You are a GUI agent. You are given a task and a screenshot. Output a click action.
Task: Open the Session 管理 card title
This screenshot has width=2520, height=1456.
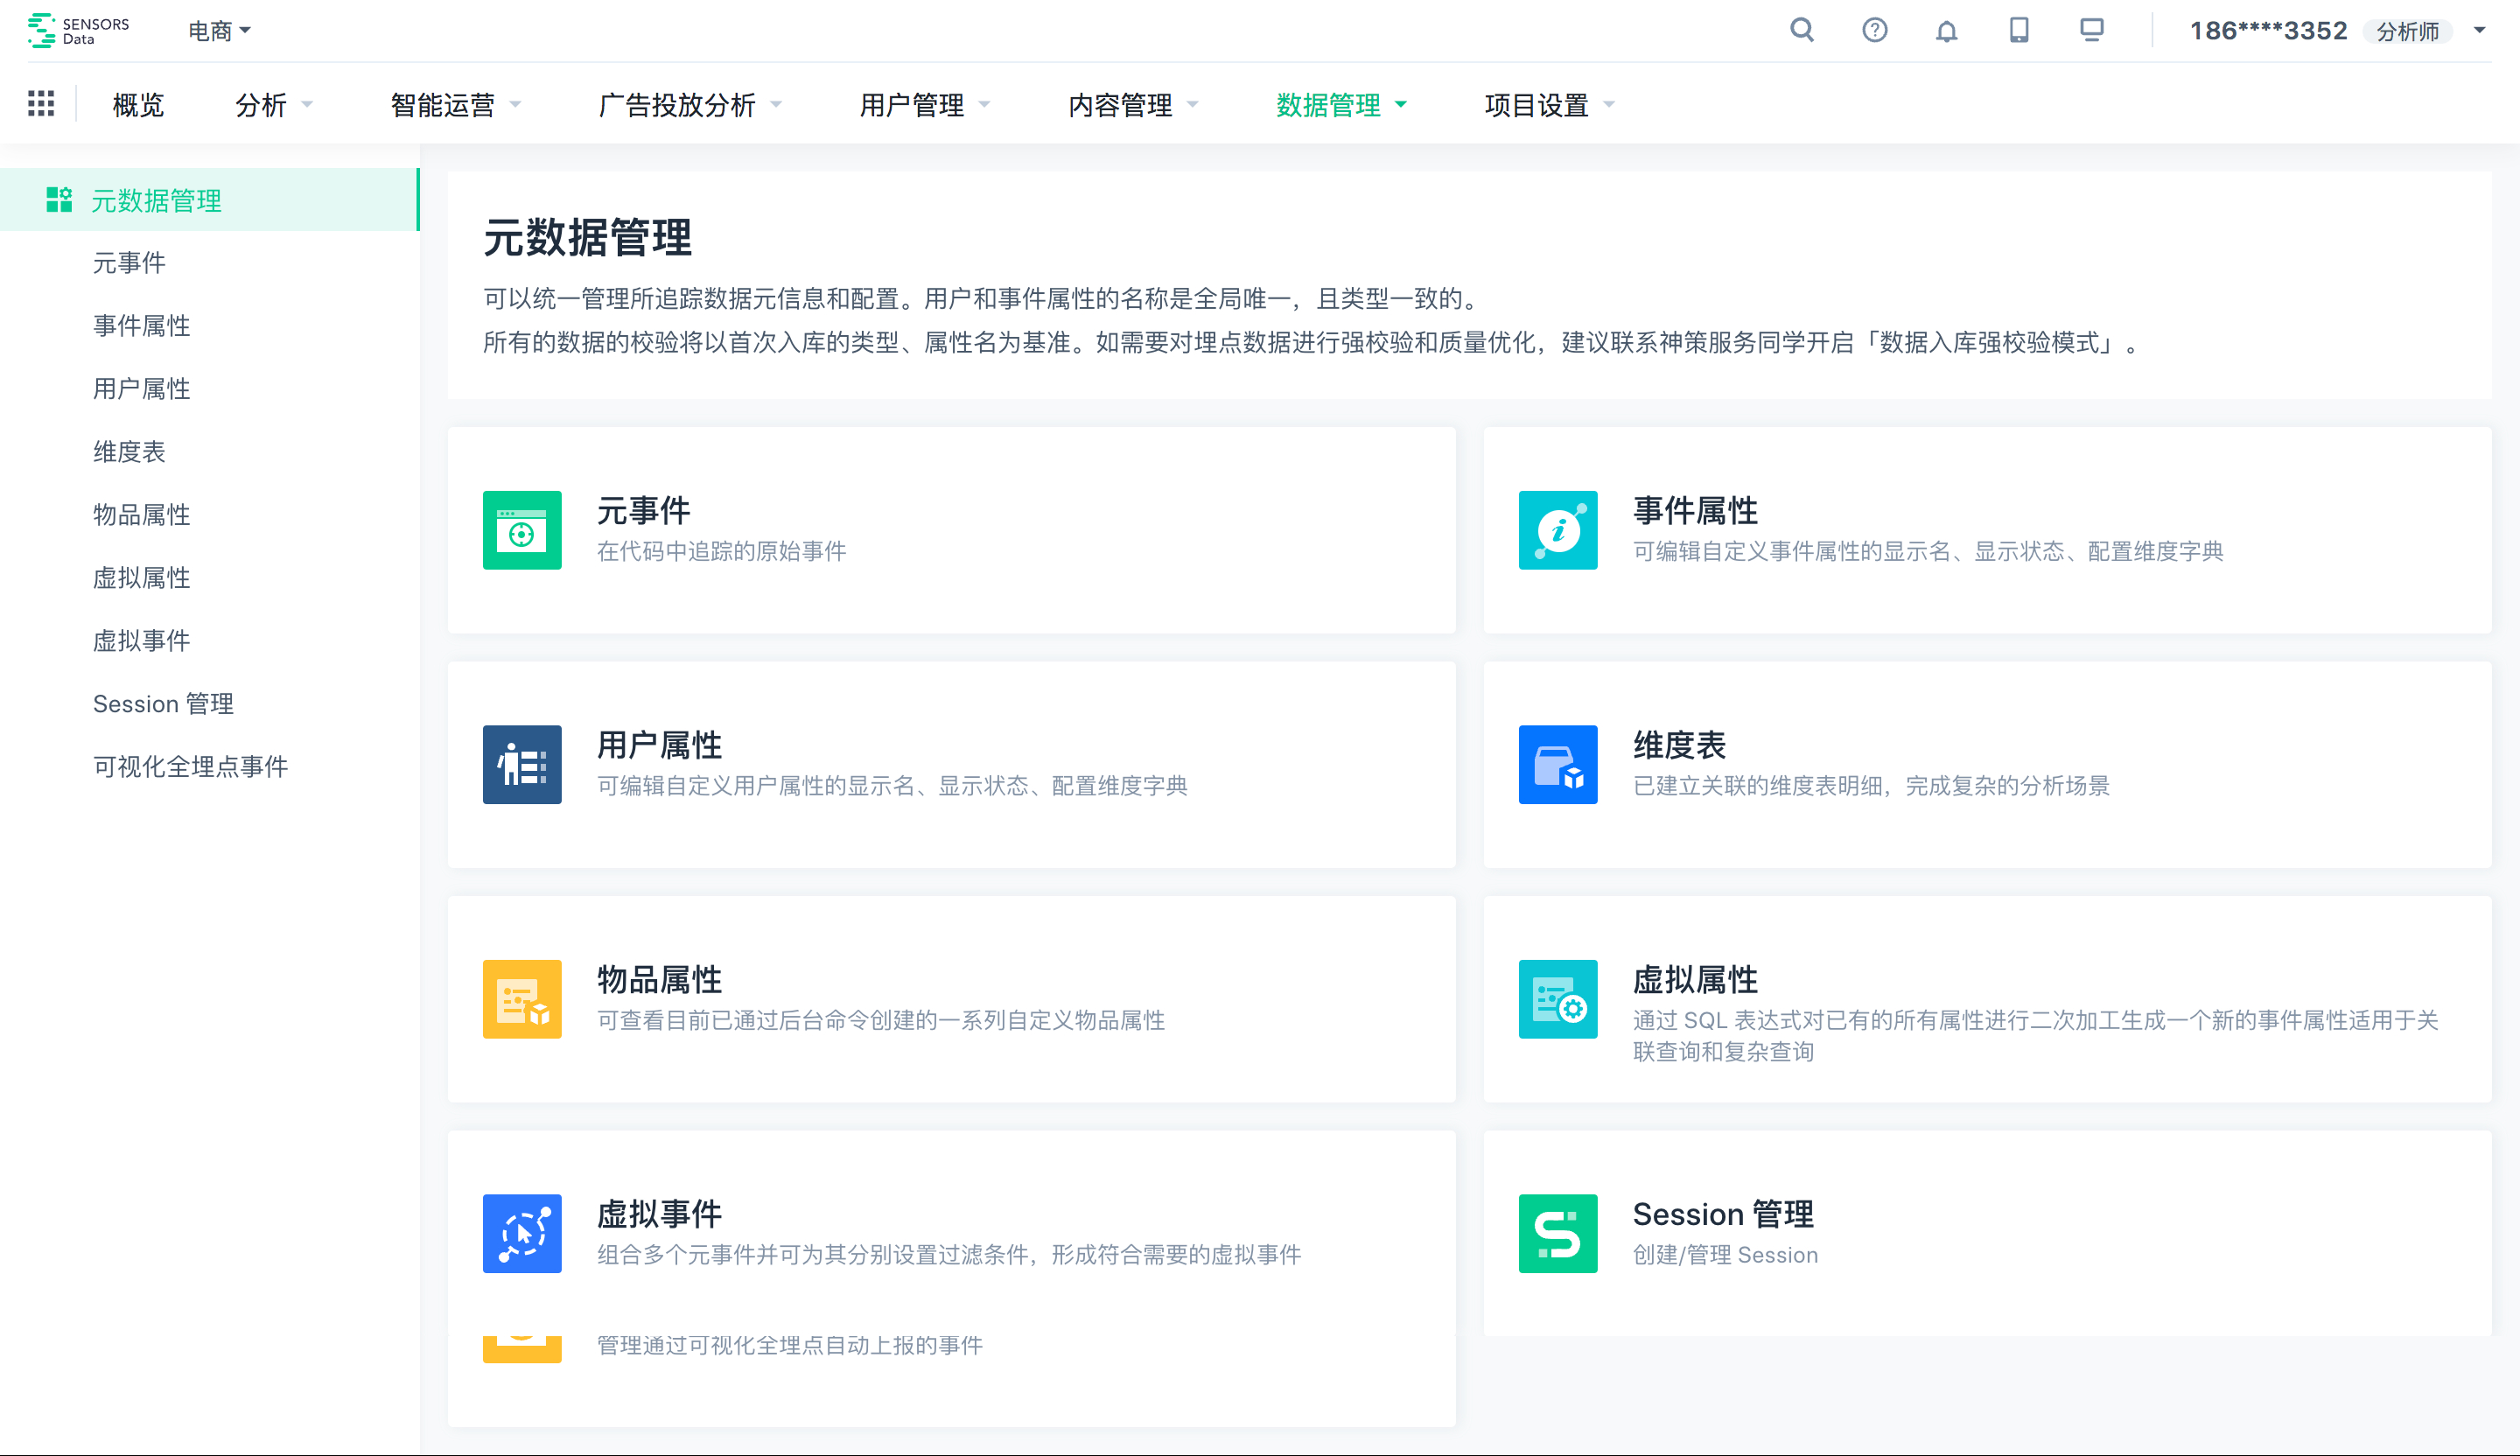coord(1723,1214)
